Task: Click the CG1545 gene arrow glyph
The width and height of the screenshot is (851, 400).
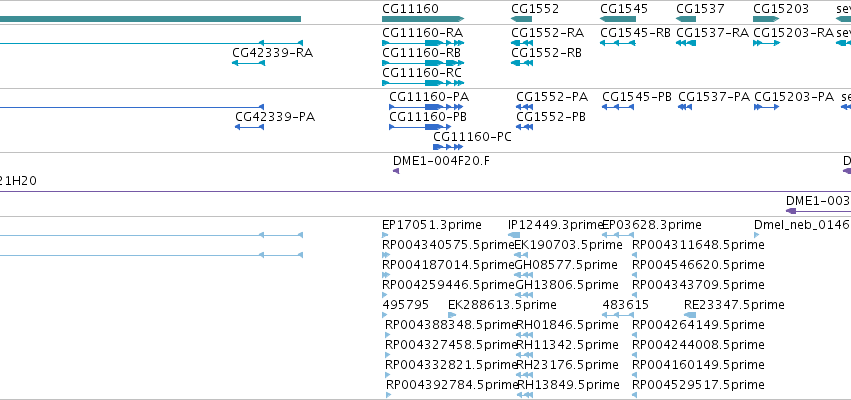Action: coord(618,19)
